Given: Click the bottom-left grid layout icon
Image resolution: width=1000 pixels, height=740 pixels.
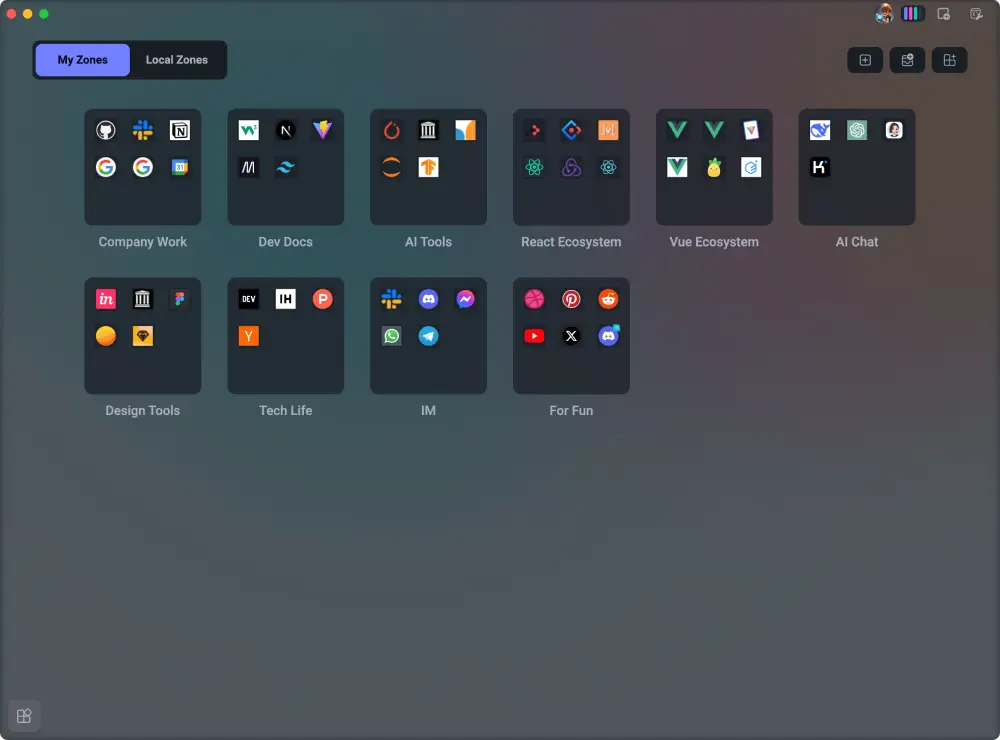Looking at the screenshot, I should (24, 716).
